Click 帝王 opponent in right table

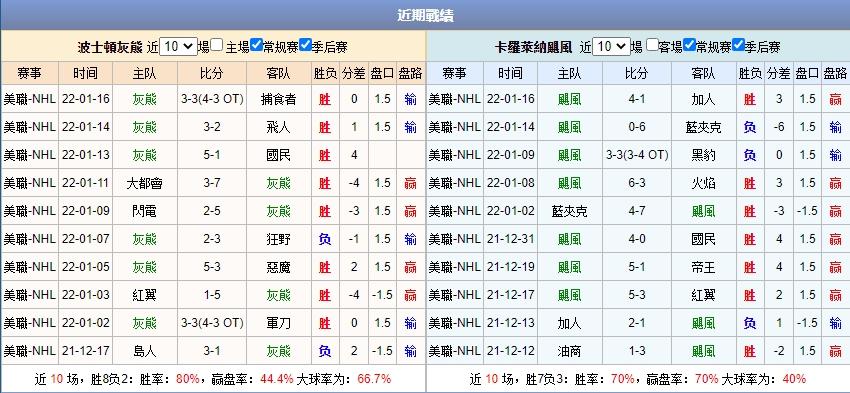click(704, 267)
